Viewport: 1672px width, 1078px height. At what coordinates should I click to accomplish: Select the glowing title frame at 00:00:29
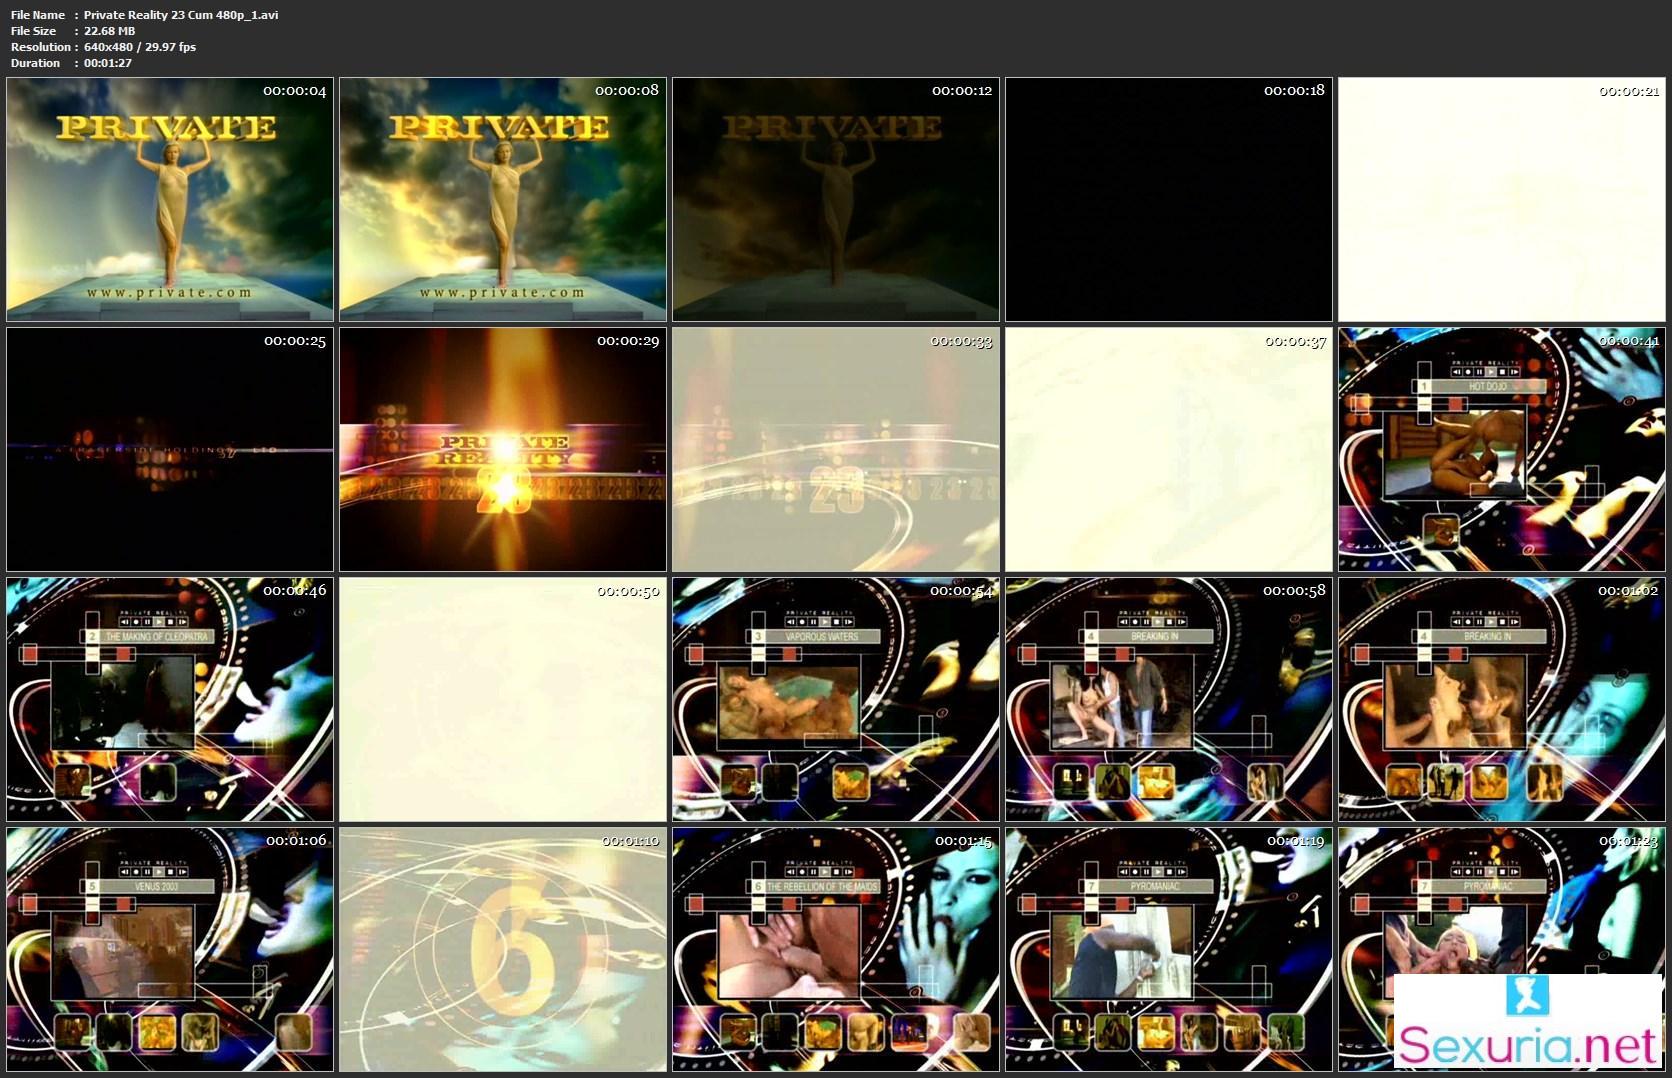[503, 450]
